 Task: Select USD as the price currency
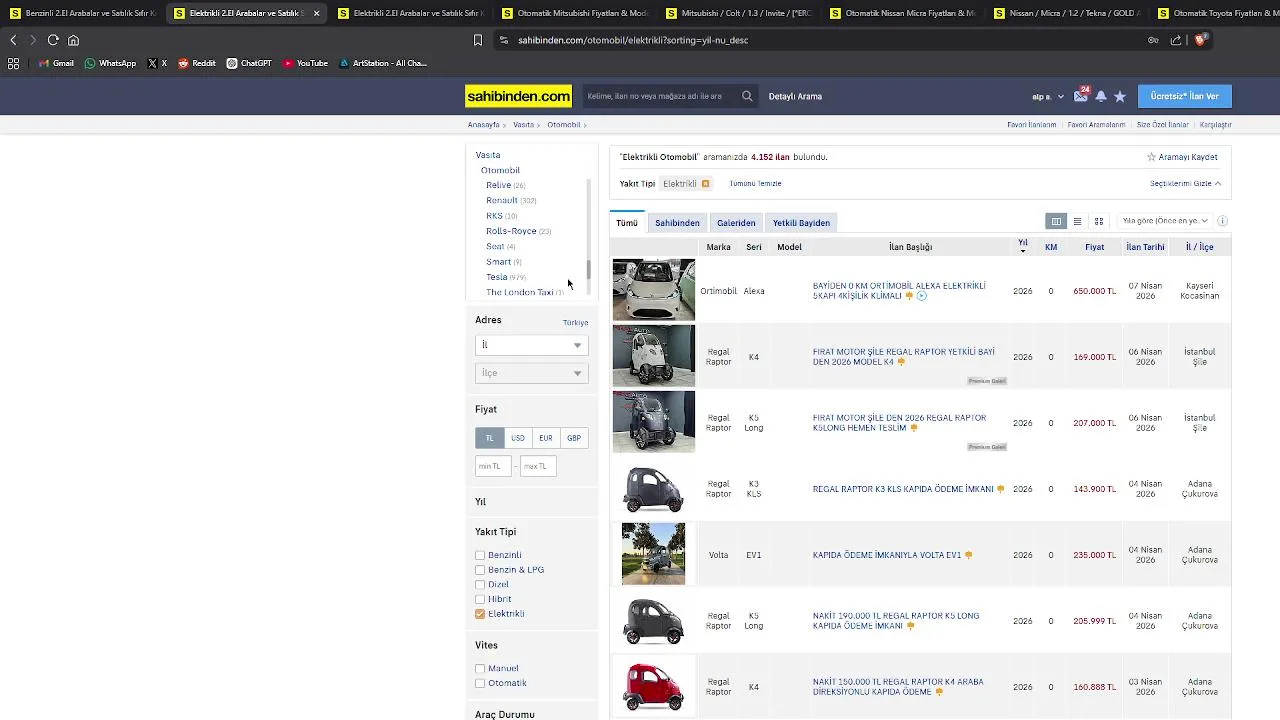point(518,438)
